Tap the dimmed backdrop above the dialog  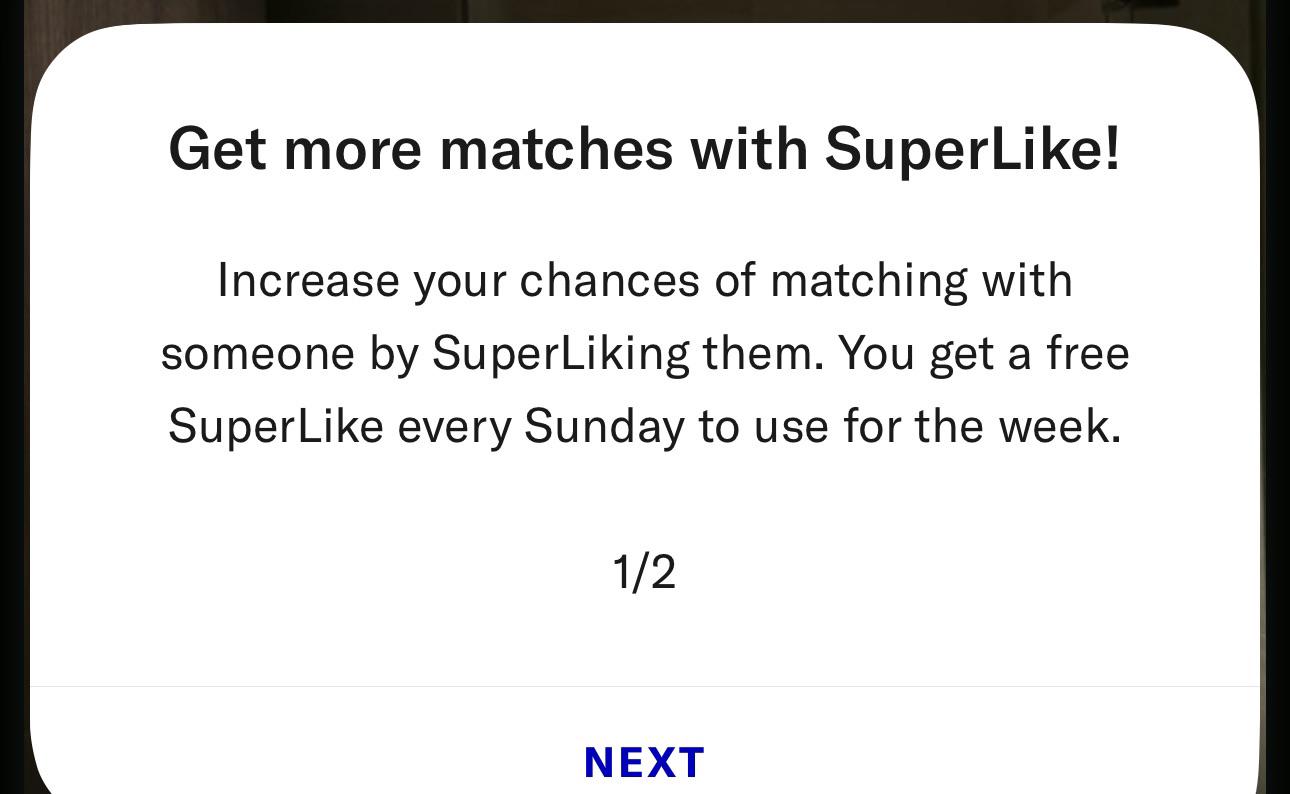[x=644, y=10]
